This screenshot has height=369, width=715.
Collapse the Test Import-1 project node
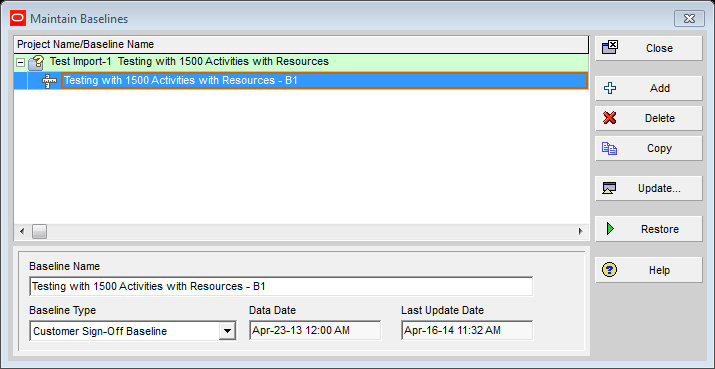coord(21,63)
